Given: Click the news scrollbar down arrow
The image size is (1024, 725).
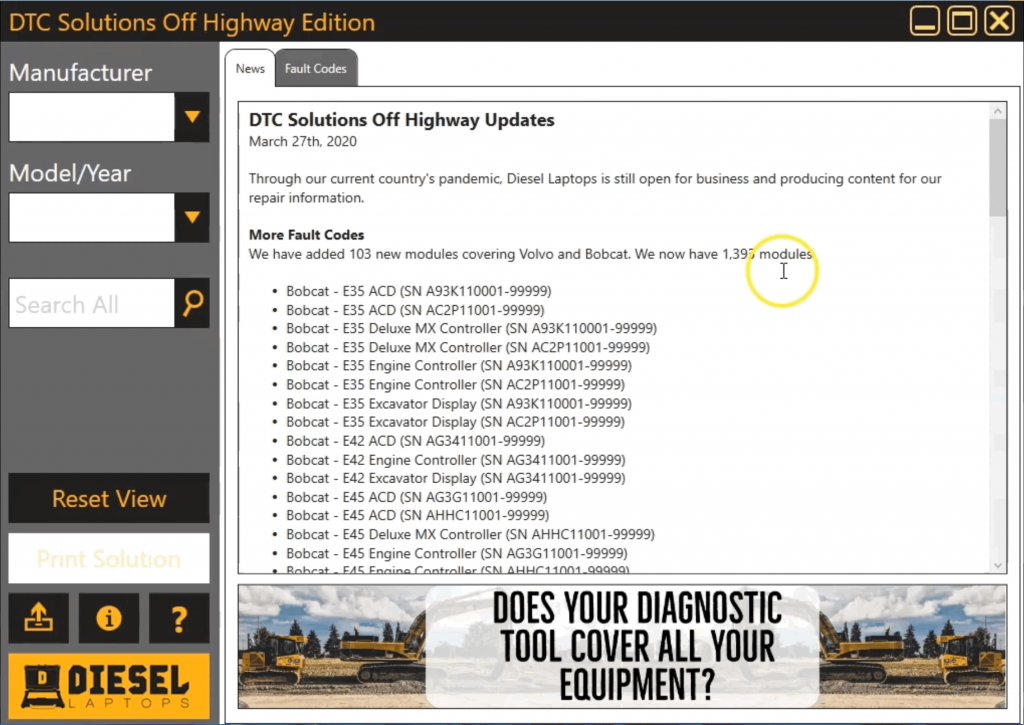Looking at the screenshot, I should click(x=998, y=565).
